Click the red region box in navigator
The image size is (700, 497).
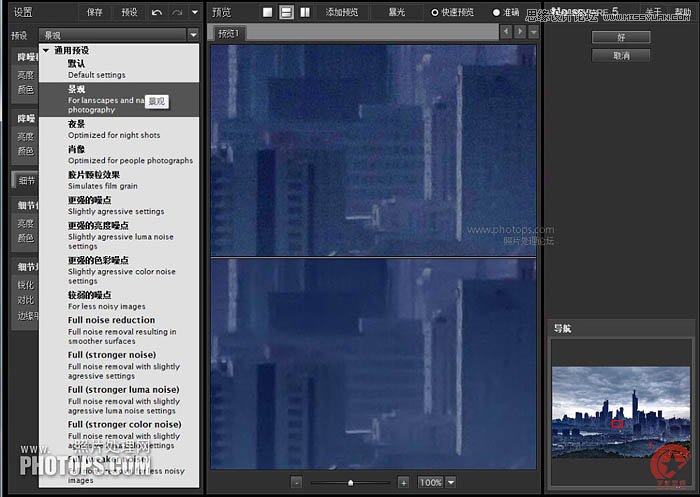tap(617, 424)
